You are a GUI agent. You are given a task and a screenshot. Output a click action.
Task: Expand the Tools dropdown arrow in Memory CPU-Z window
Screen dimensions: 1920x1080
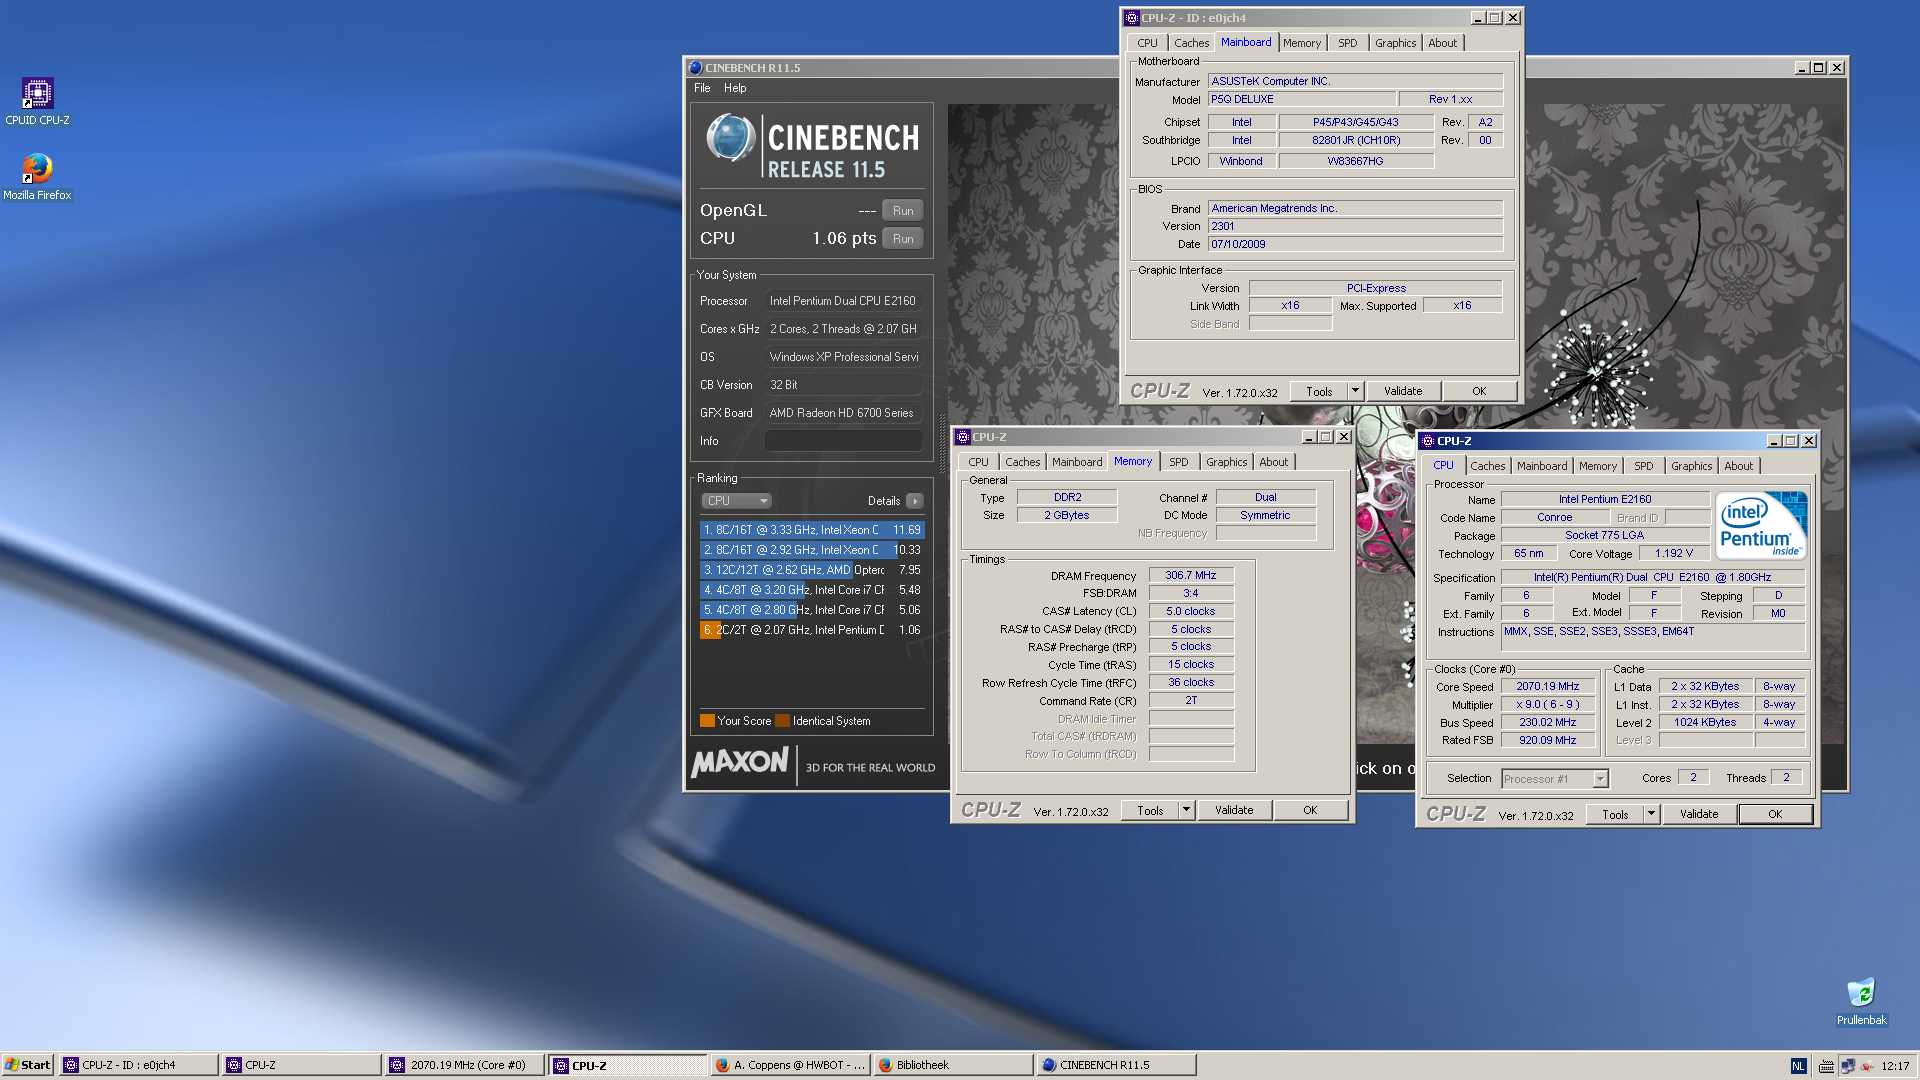pyautogui.click(x=1187, y=811)
